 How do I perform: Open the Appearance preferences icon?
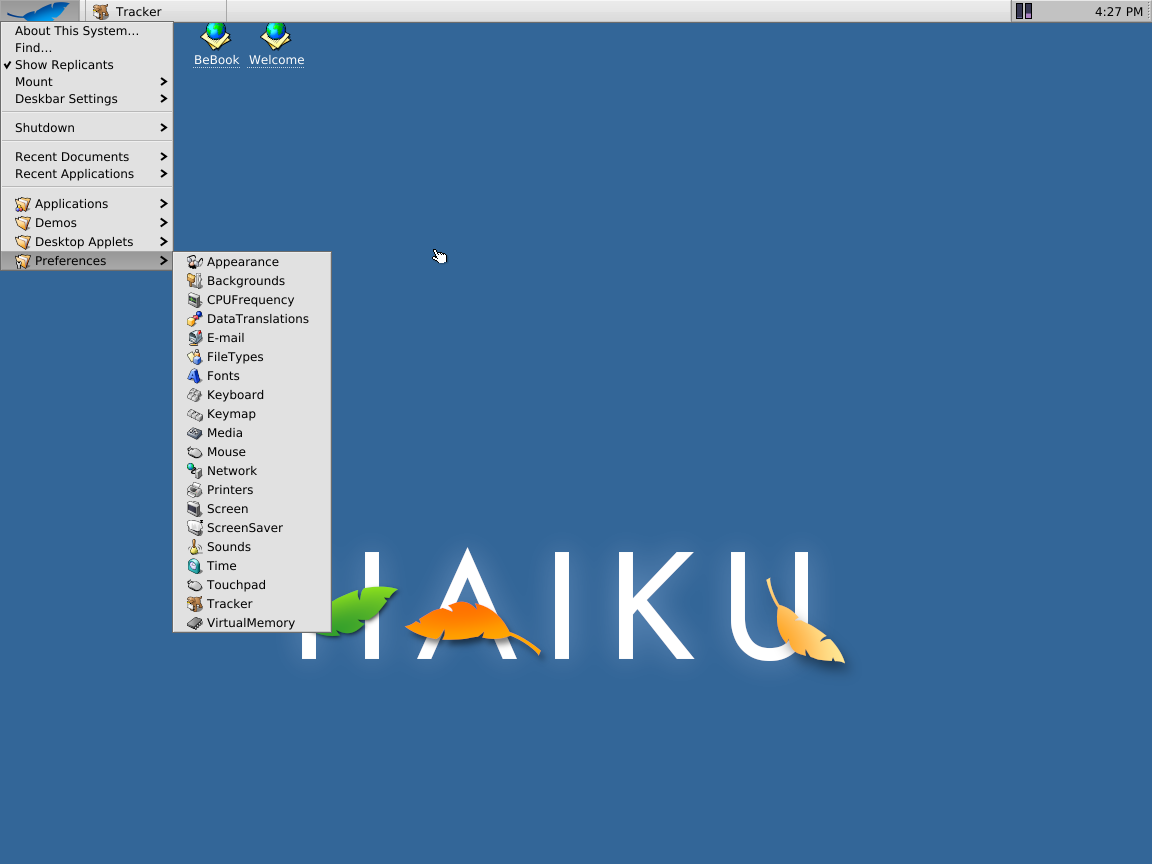pos(195,262)
